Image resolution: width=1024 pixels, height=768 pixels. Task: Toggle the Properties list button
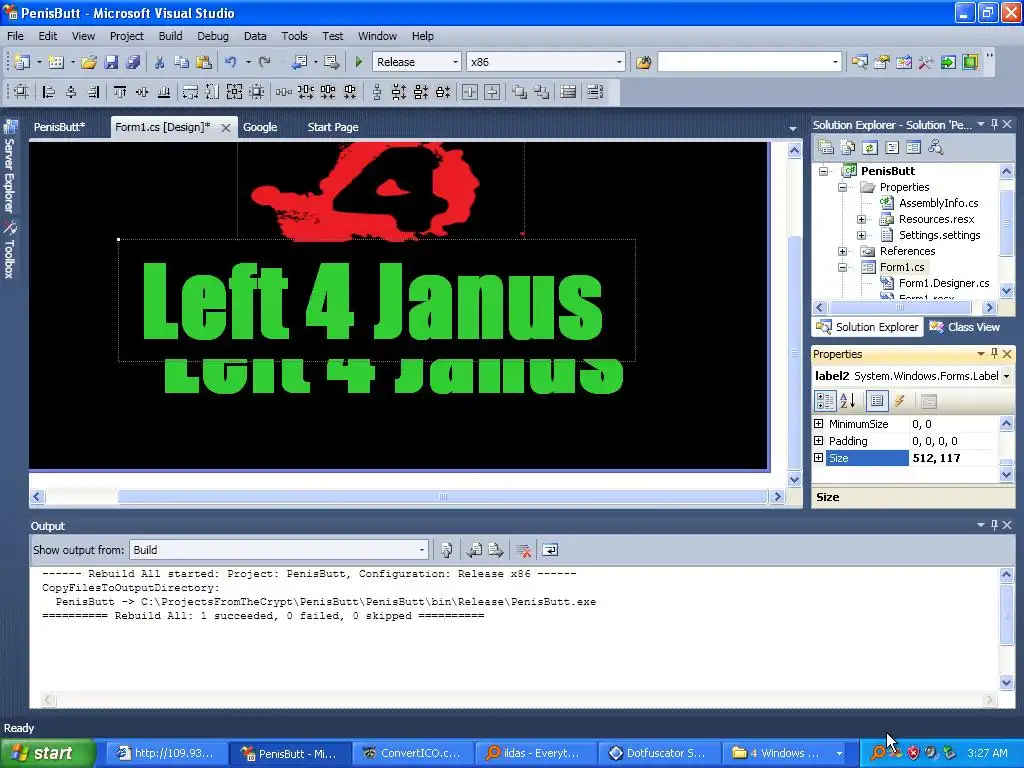pos(877,401)
